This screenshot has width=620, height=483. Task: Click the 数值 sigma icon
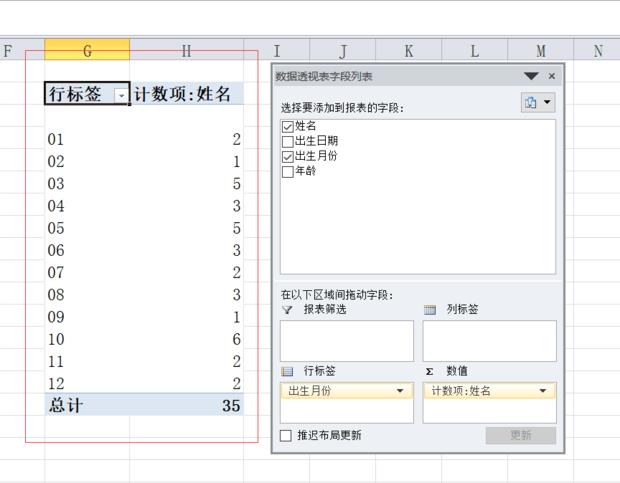coord(430,371)
